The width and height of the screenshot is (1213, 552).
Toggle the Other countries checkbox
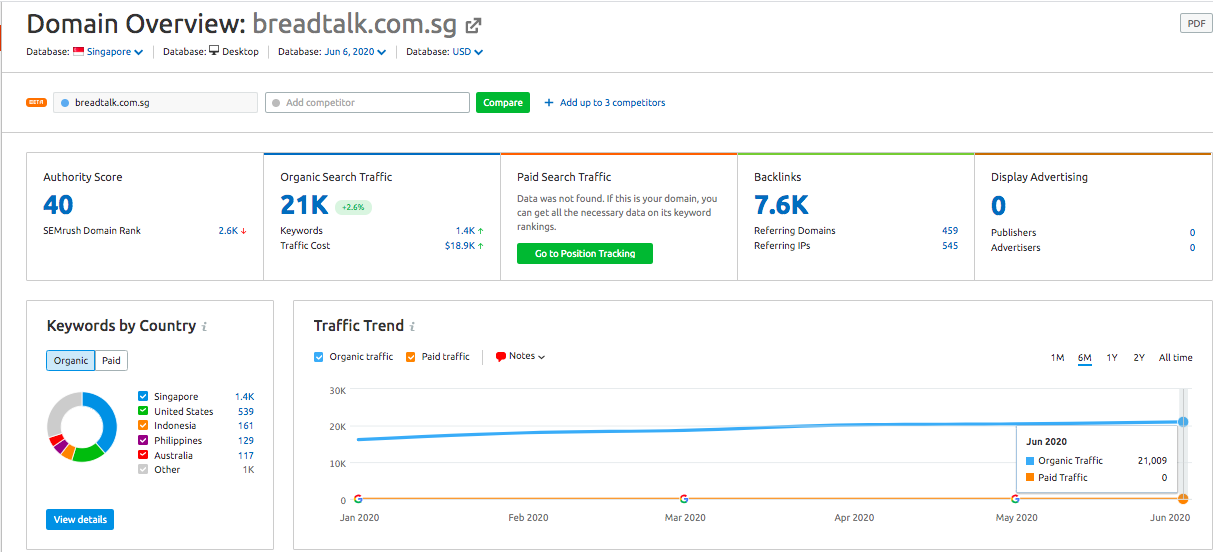(x=143, y=469)
